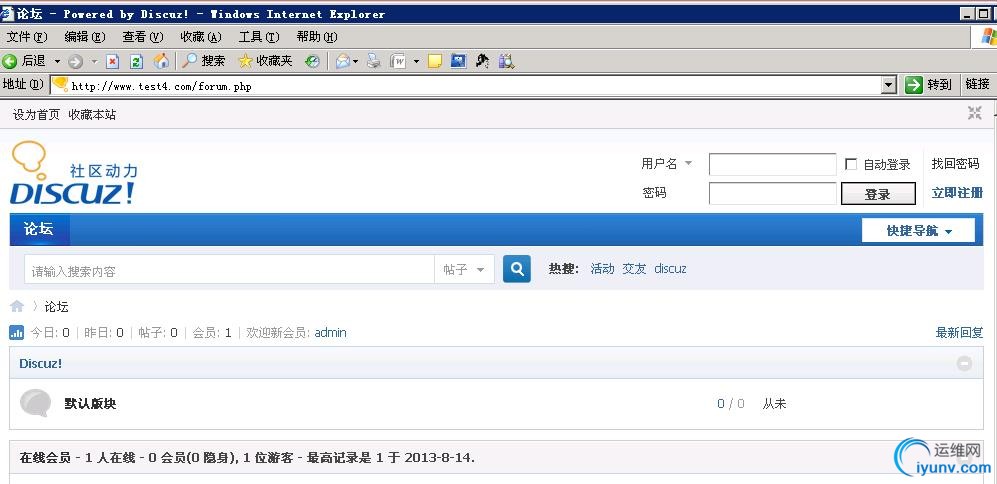Viewport: 997px width, 484px height.
Task: Click the hot search 活动 link
Action: (602, 269)
